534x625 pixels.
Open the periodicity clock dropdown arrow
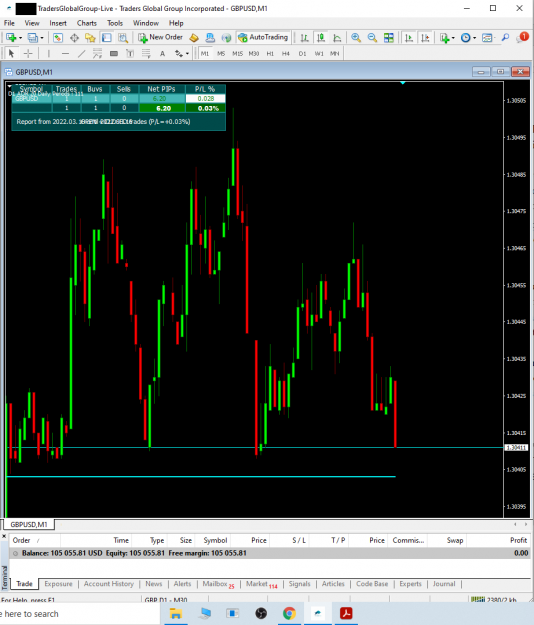point(474,38)
